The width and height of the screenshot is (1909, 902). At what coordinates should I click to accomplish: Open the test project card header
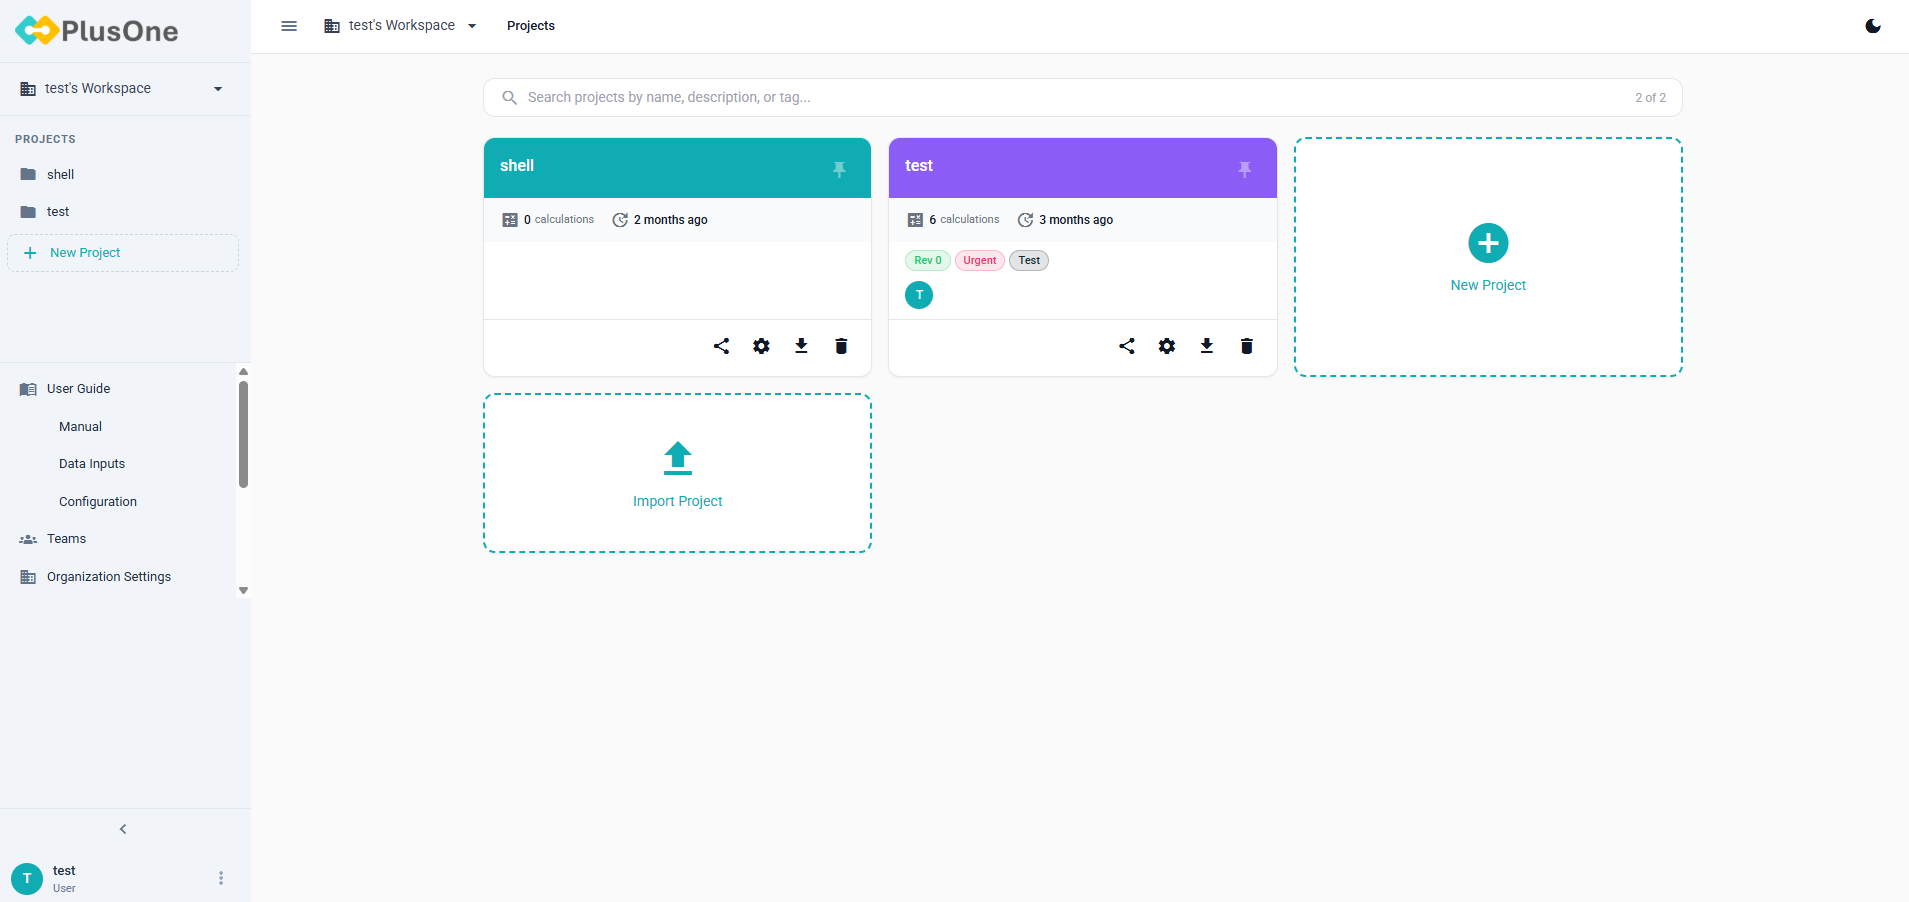[x=1082, y=168]
